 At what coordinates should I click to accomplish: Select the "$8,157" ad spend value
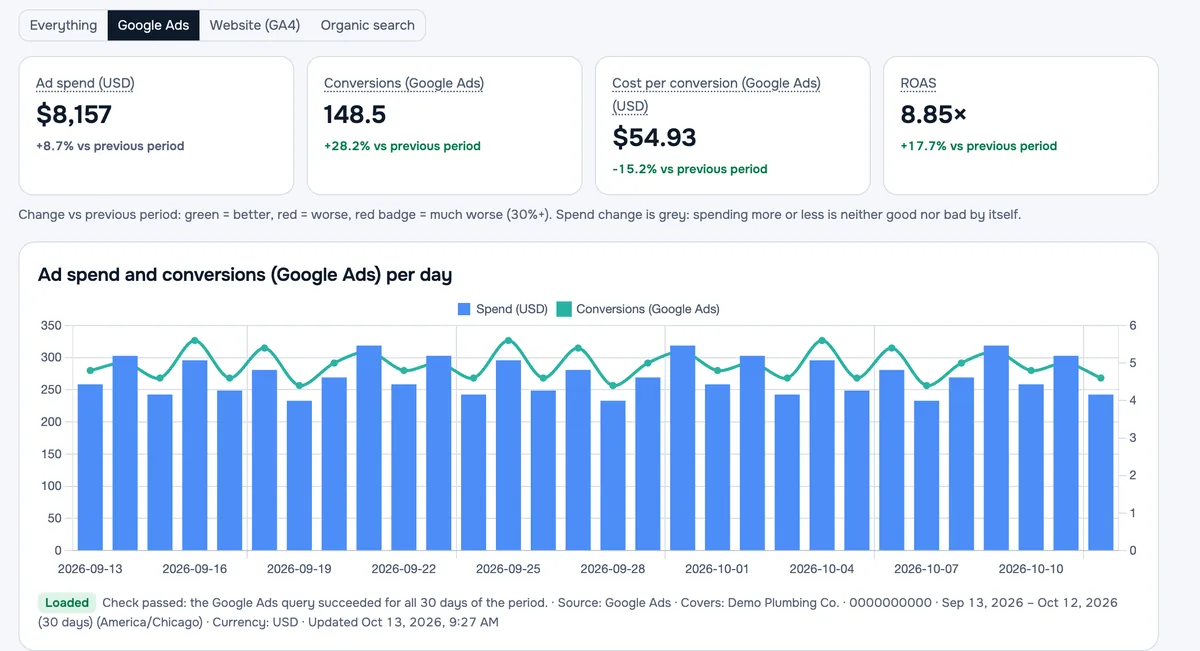pyautogui.click(x=74, y=114)
